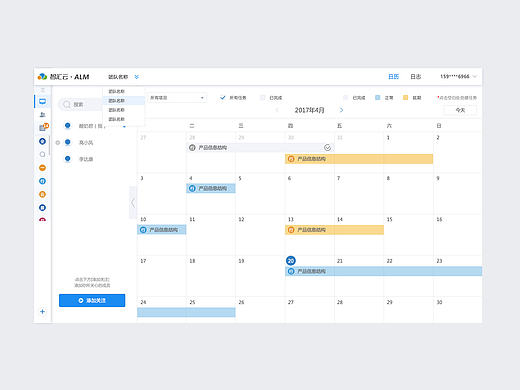This screenshot has height=390, width=520.
Task: Click the red-asterisk hint text at top right
Action: click(457, 98)
